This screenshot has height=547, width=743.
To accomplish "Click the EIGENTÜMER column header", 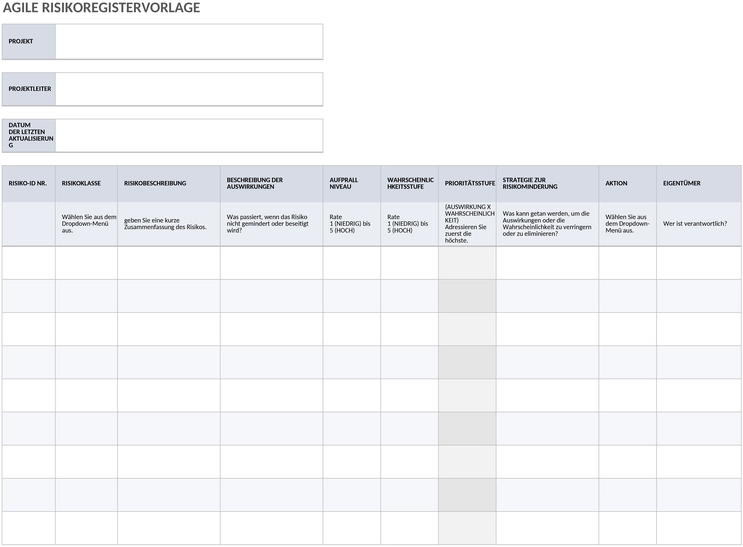I will [699, 183].
